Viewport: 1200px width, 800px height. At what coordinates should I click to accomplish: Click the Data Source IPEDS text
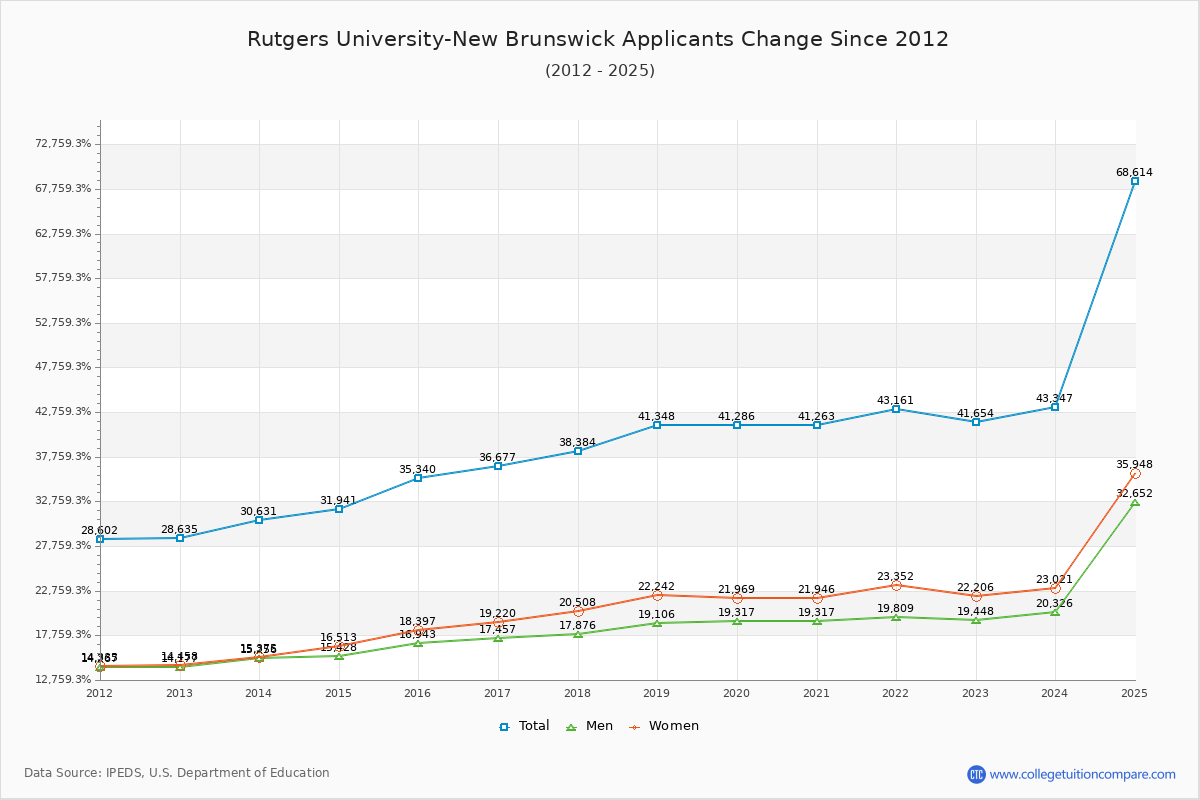(x=177, y=773)
